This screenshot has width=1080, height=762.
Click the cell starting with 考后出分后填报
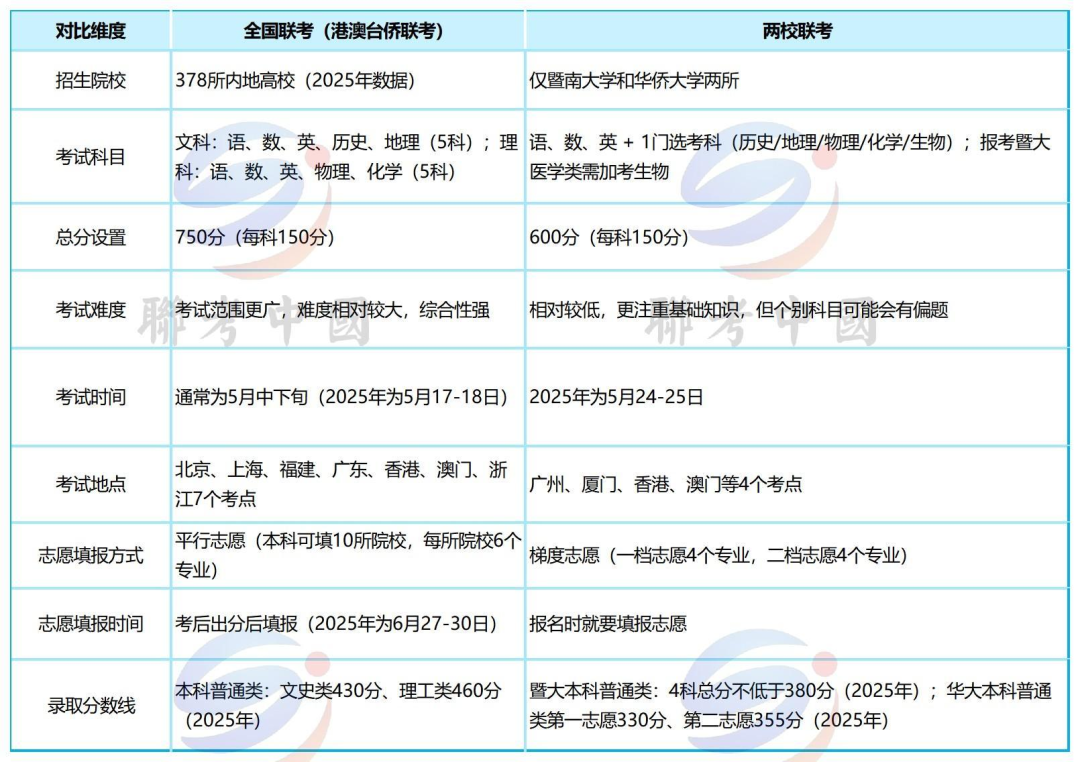tap(347, 624)
